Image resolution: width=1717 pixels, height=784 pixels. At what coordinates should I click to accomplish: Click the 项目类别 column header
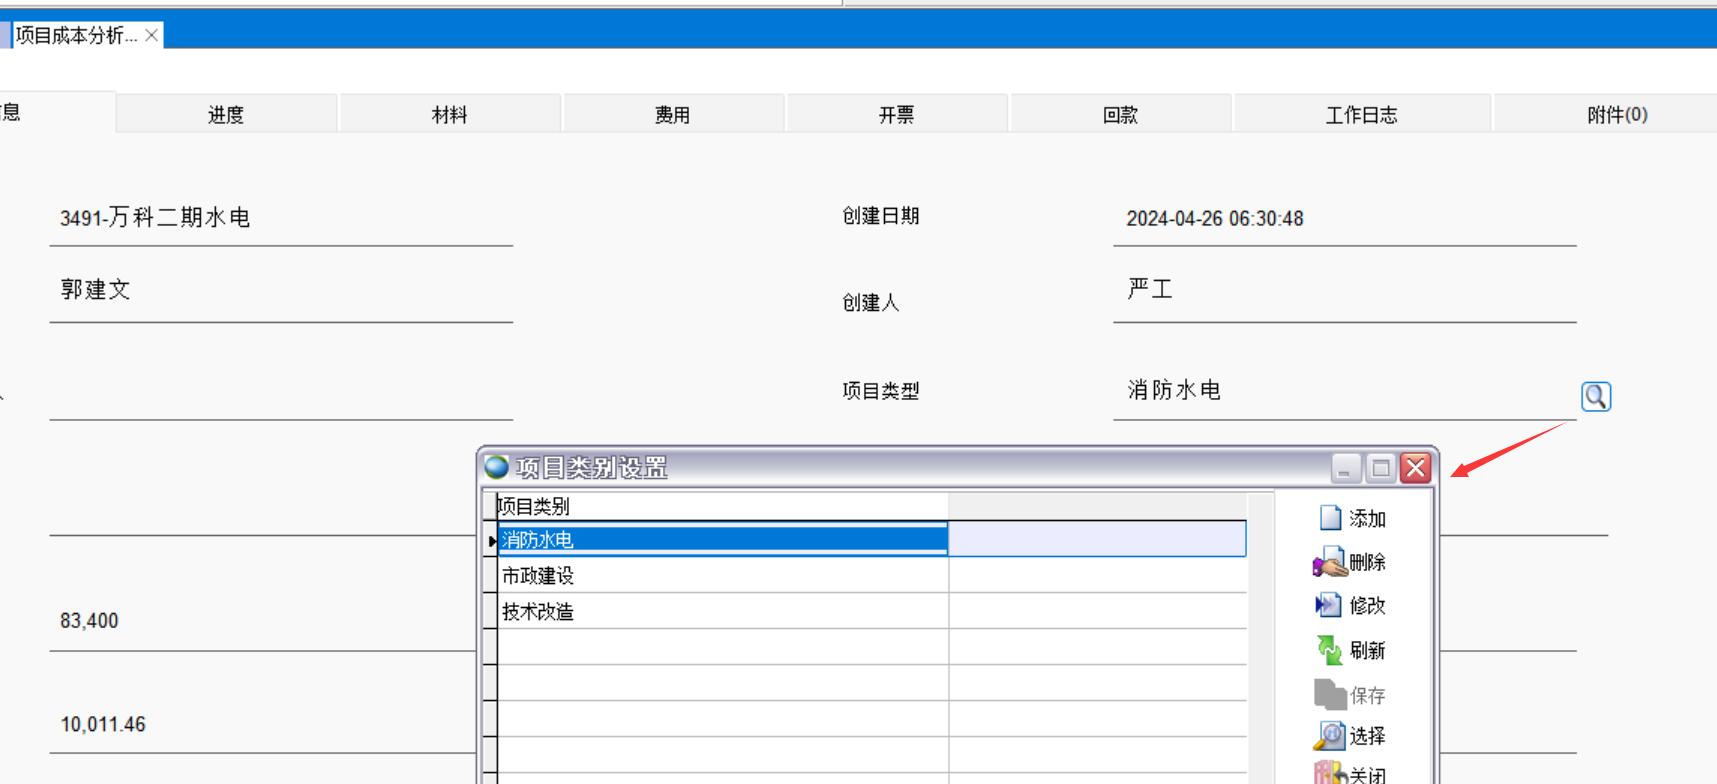point(720,506)
